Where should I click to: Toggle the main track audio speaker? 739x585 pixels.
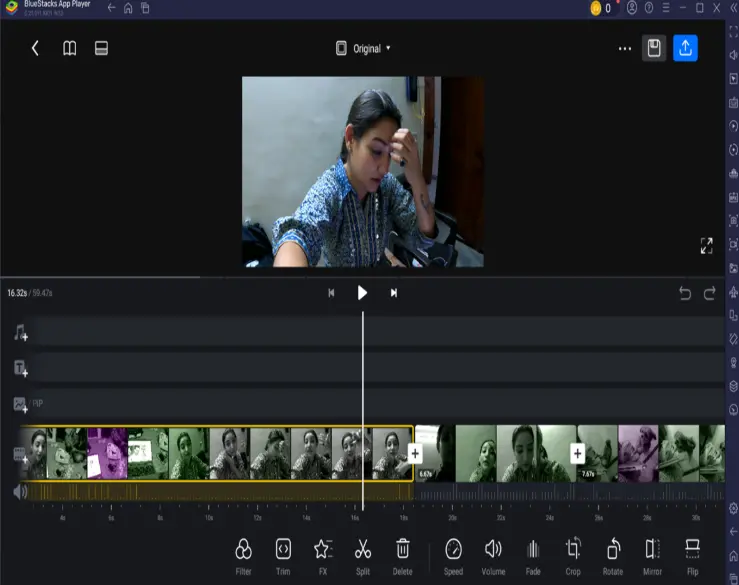pyautogui.click(x=19, y=492)
